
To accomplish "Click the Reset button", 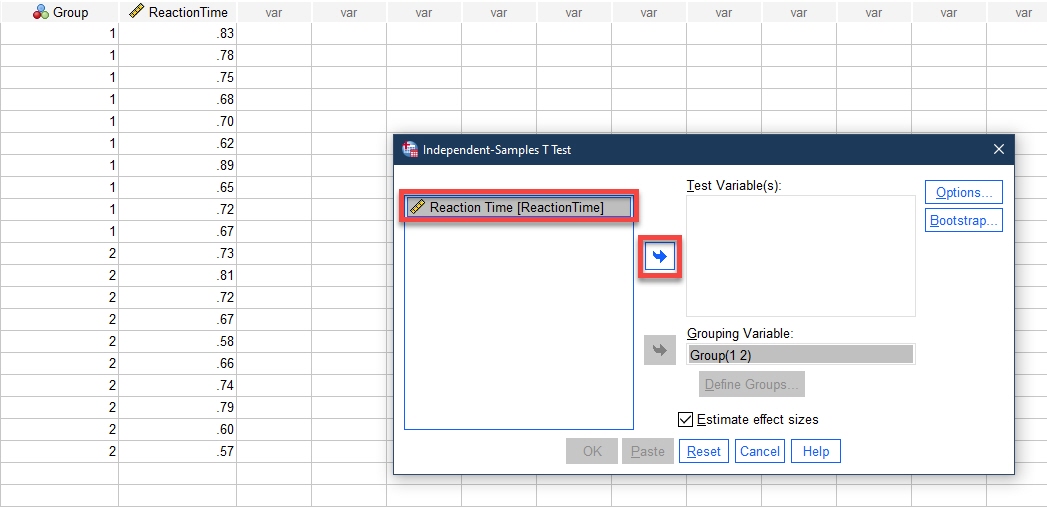I will [704, 451].
